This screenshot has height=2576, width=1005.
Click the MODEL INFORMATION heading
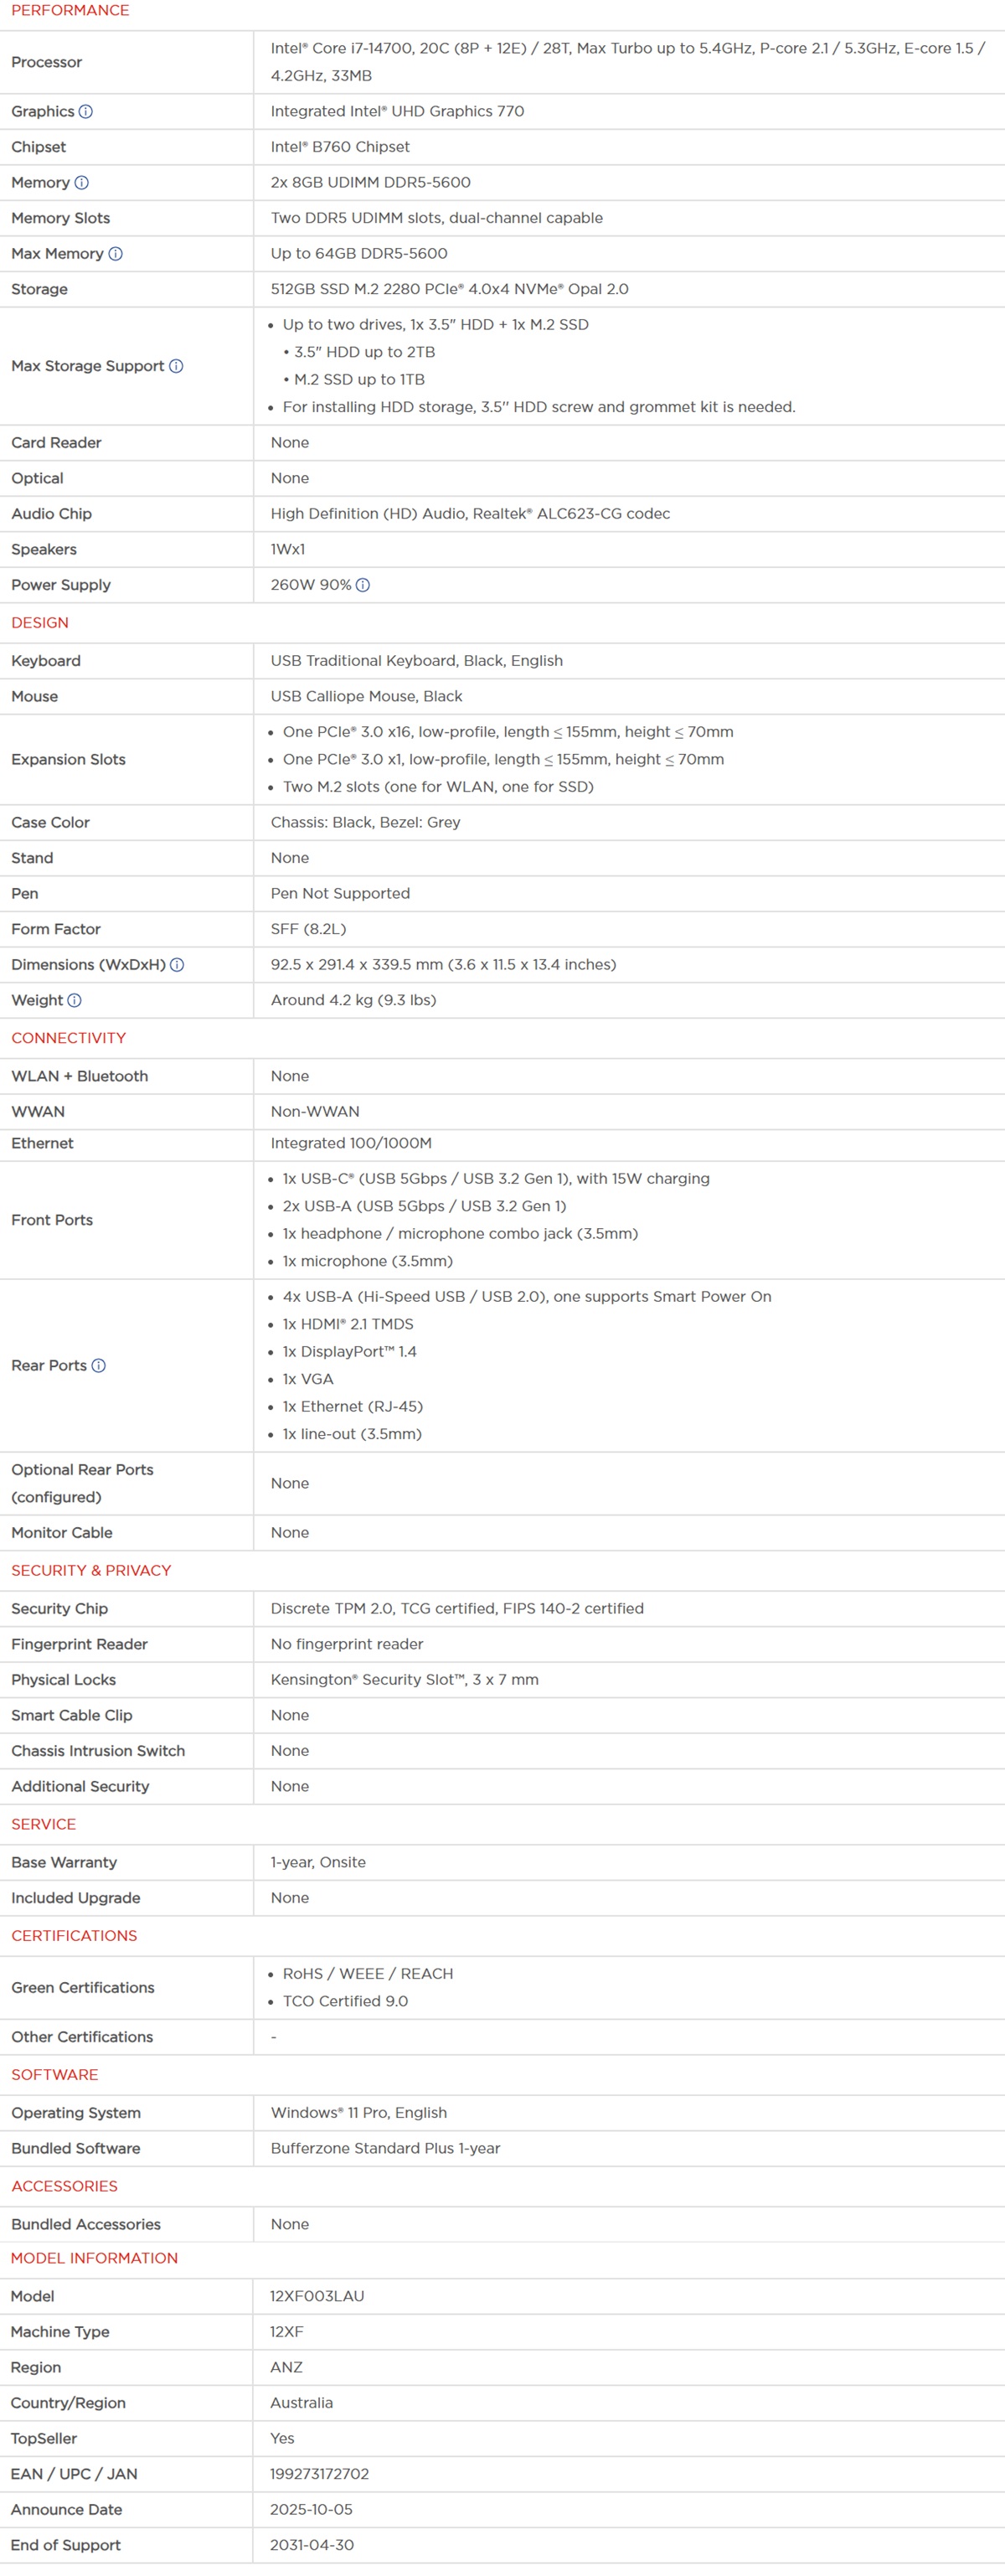pyautogui.click(x=94, y=2258)
